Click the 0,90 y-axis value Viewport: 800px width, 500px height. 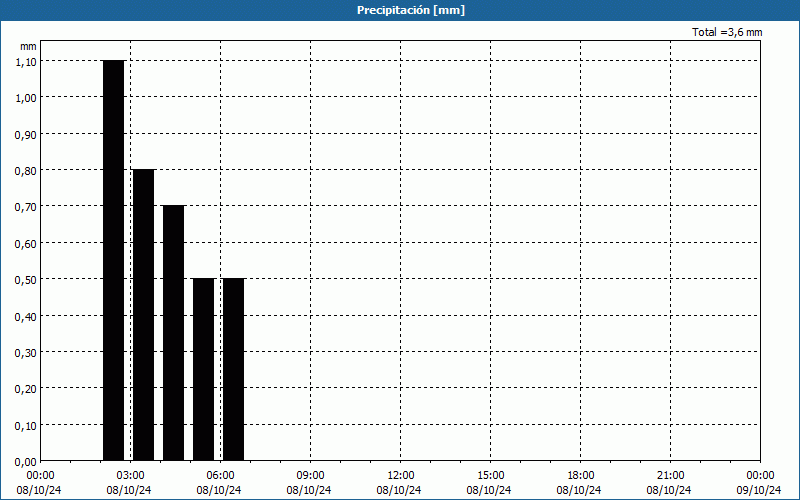coord(26,134)
